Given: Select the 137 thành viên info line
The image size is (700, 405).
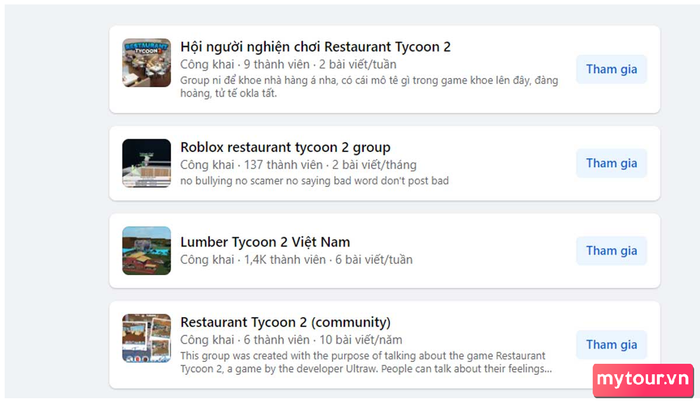Looking at the screenshot, I should coord(298,165).
